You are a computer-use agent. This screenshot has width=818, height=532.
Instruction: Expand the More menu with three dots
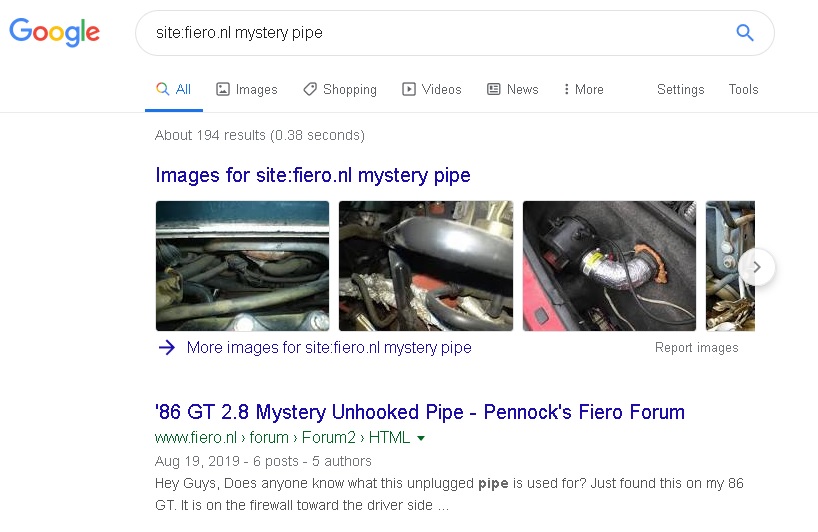[x=583, y=89]
